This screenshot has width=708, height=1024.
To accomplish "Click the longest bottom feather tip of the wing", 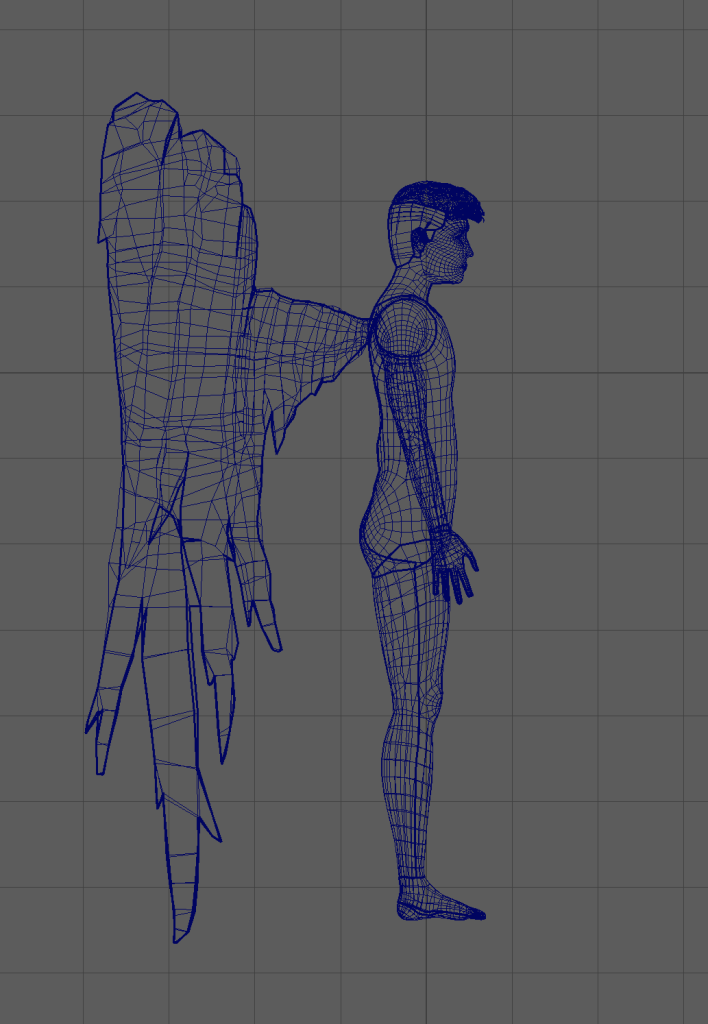I will pos(180,925).
